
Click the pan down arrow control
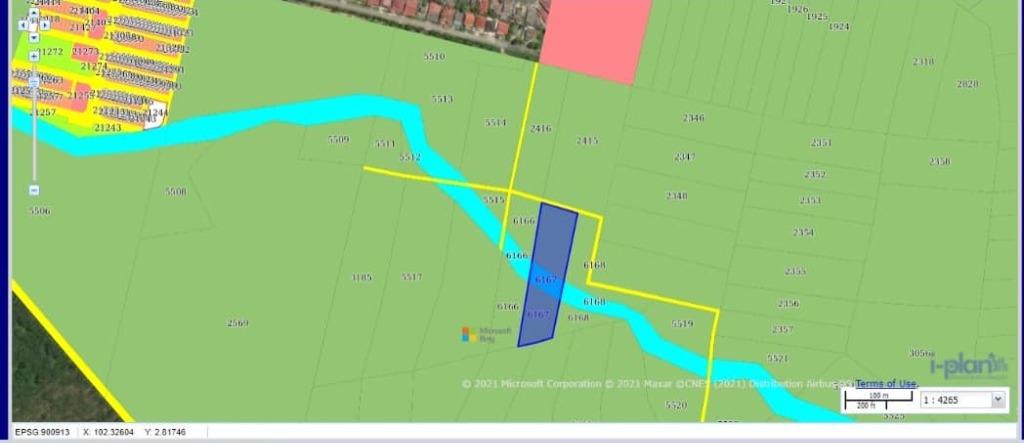pyautogui.click(x=33, y=38)
